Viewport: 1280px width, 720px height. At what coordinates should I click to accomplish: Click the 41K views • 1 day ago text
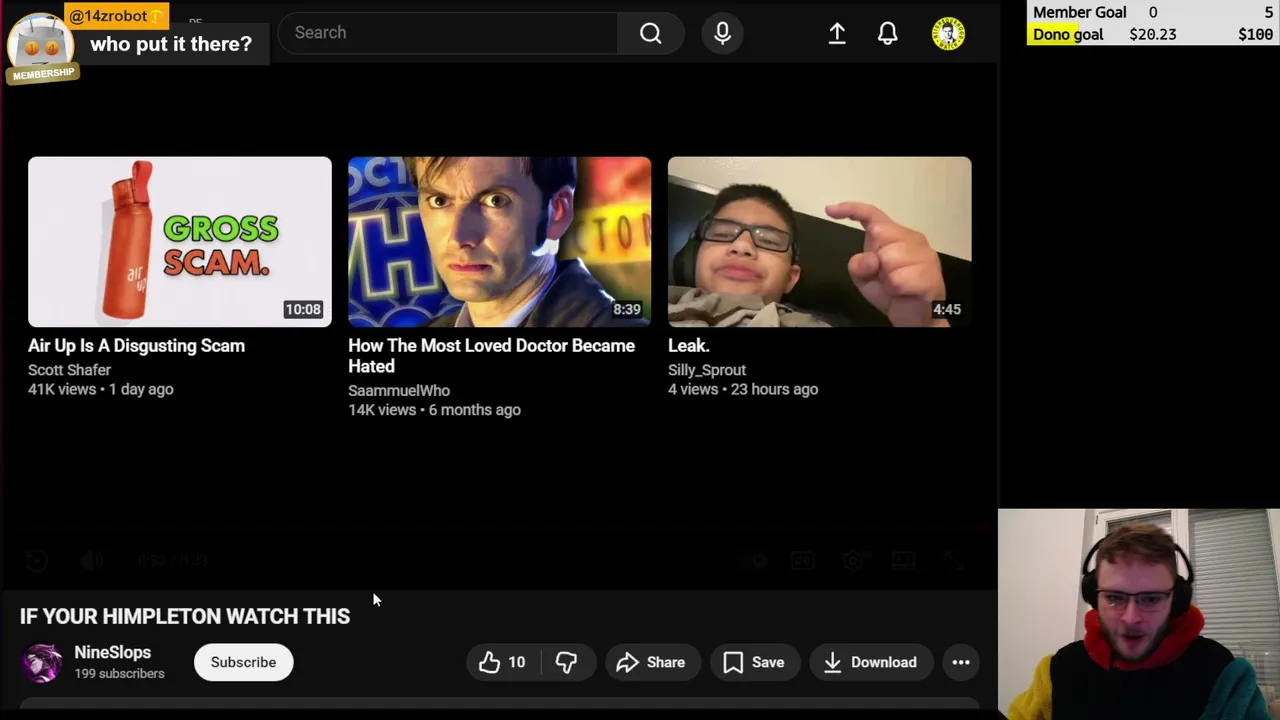(x=100, y=389)
